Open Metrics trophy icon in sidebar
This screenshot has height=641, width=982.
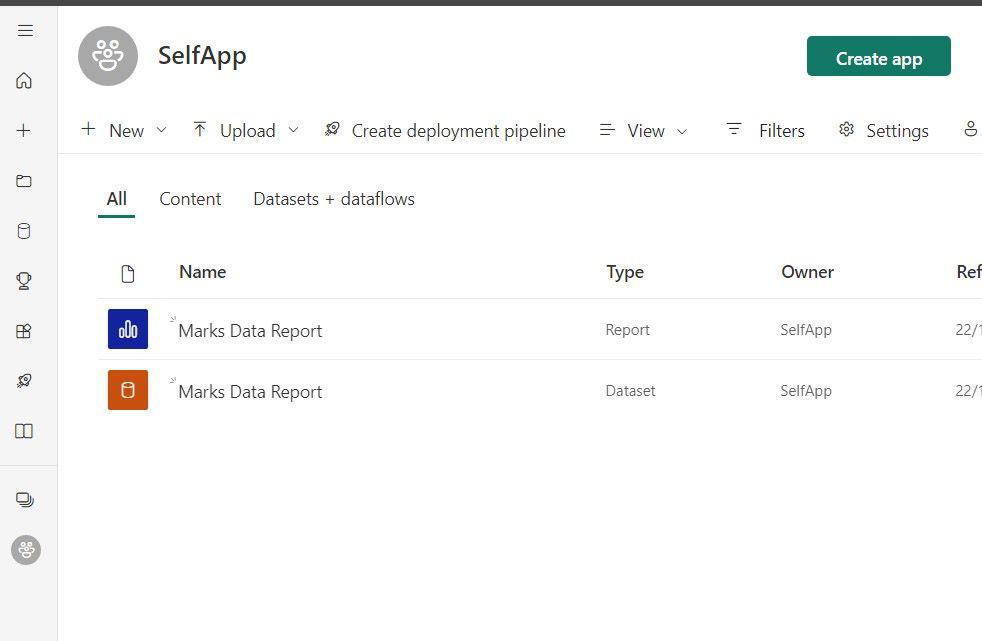pyautogui.click(x=25, y=281)
